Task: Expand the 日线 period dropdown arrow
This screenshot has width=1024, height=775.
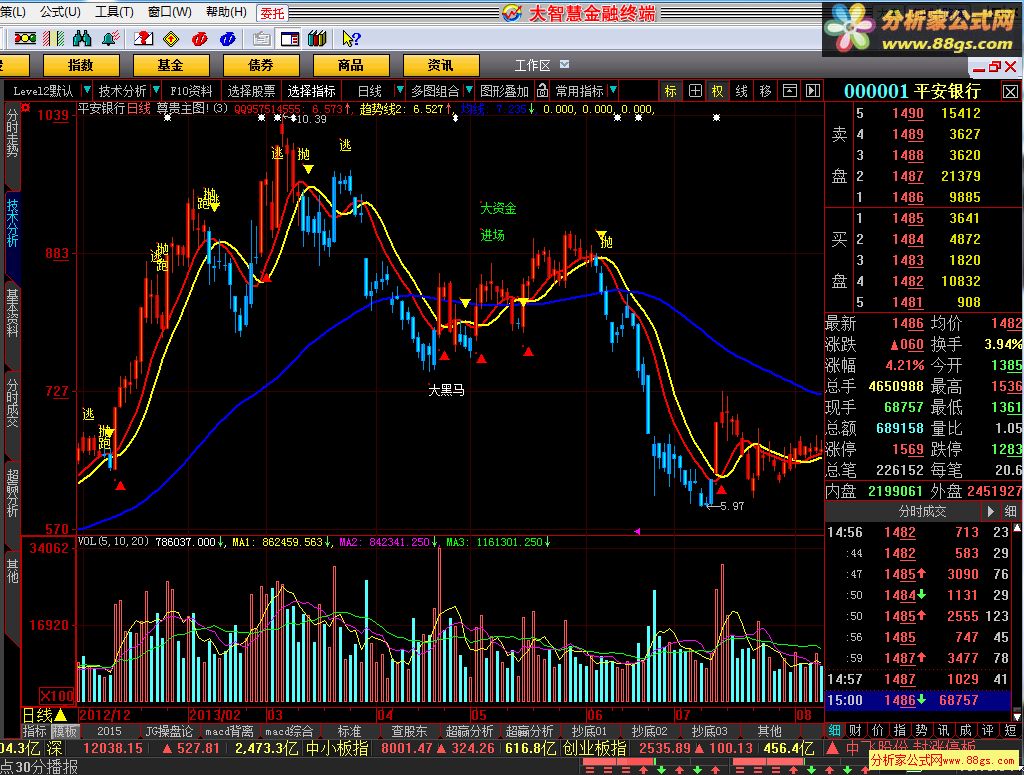Action: pyautogui.click(x=400, y=90)
